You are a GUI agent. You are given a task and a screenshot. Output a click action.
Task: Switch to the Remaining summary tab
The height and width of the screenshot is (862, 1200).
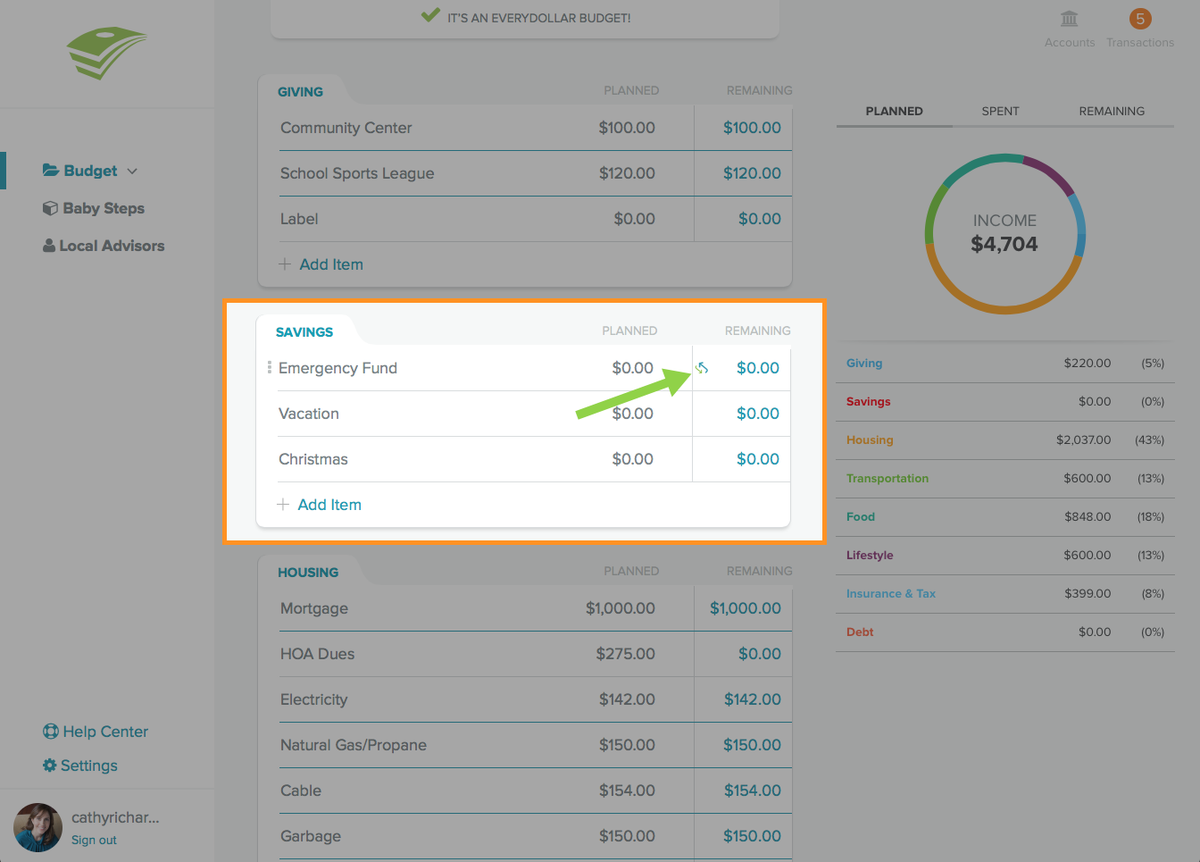[1111, 111]
